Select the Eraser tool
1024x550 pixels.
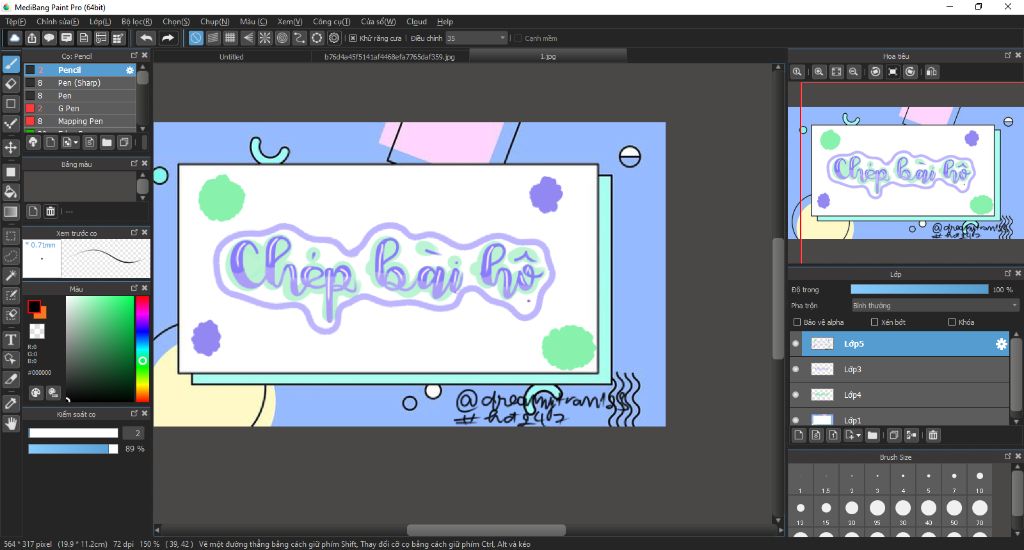10,84
